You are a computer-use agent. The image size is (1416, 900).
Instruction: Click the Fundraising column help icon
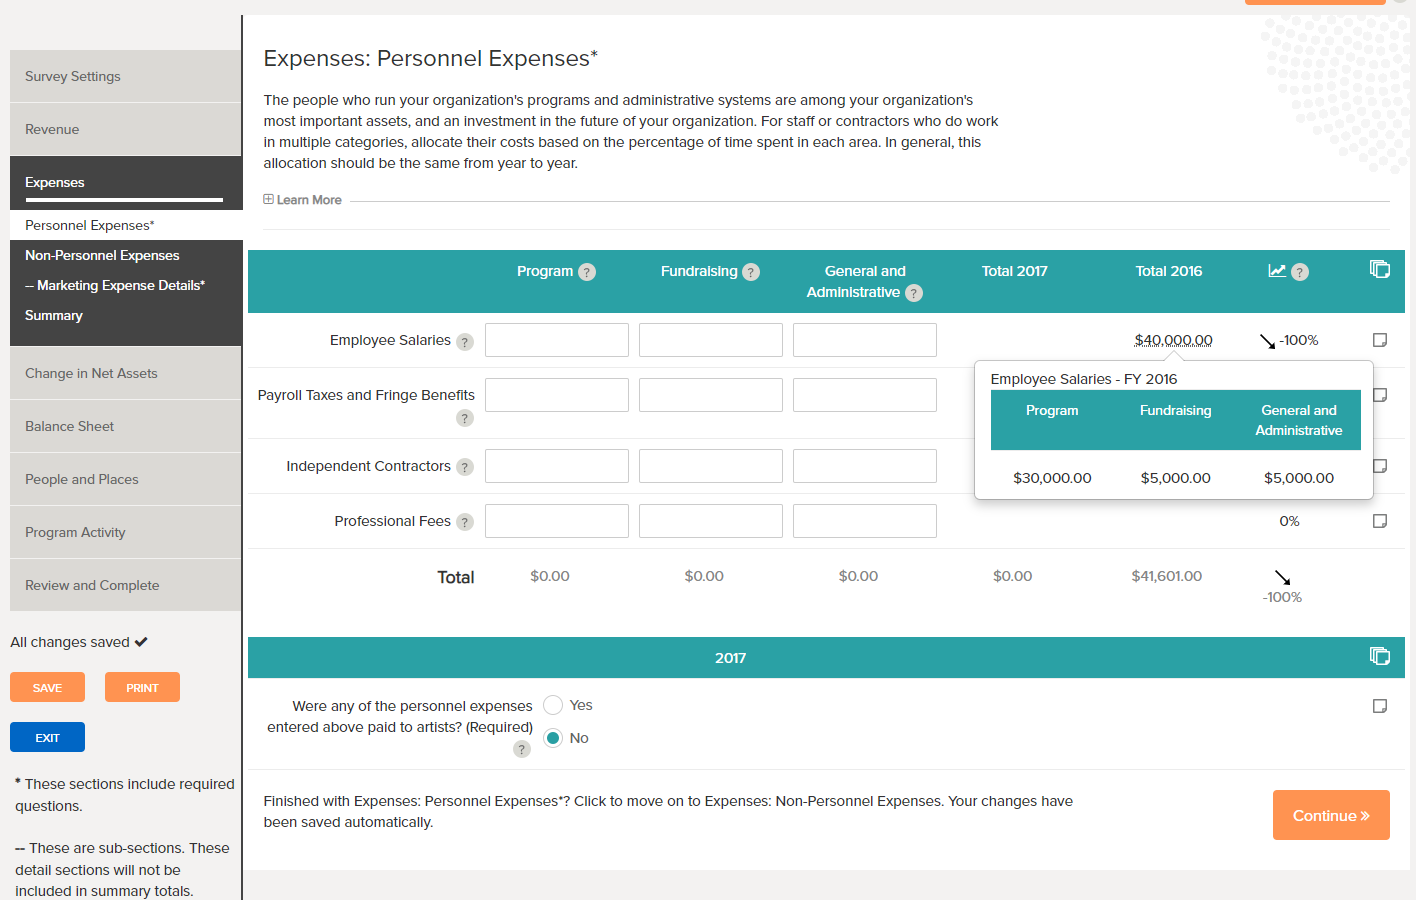[751, 271]
